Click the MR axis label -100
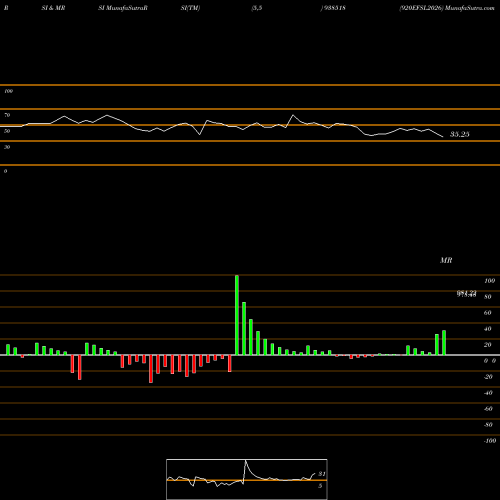The width and height of the screenshot is (500, 500). (490, 441)
